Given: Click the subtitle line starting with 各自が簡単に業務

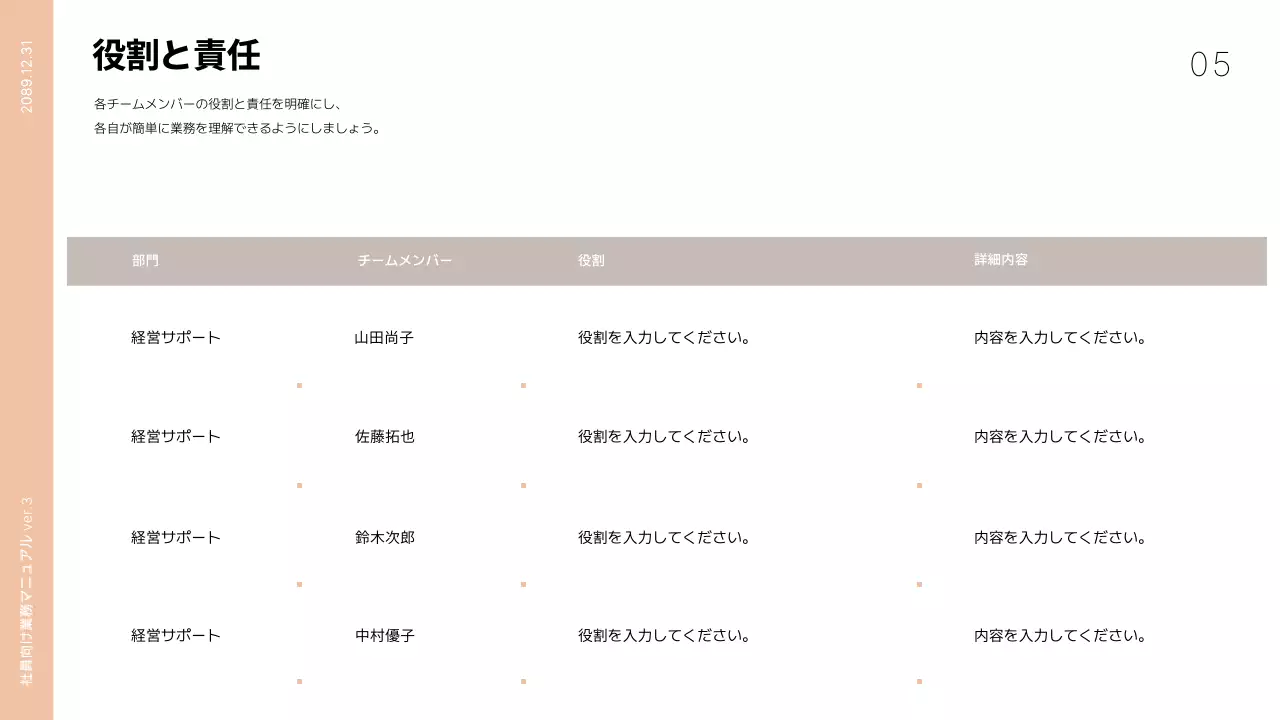Looking at the screenshot, I should tap(238, 129).
